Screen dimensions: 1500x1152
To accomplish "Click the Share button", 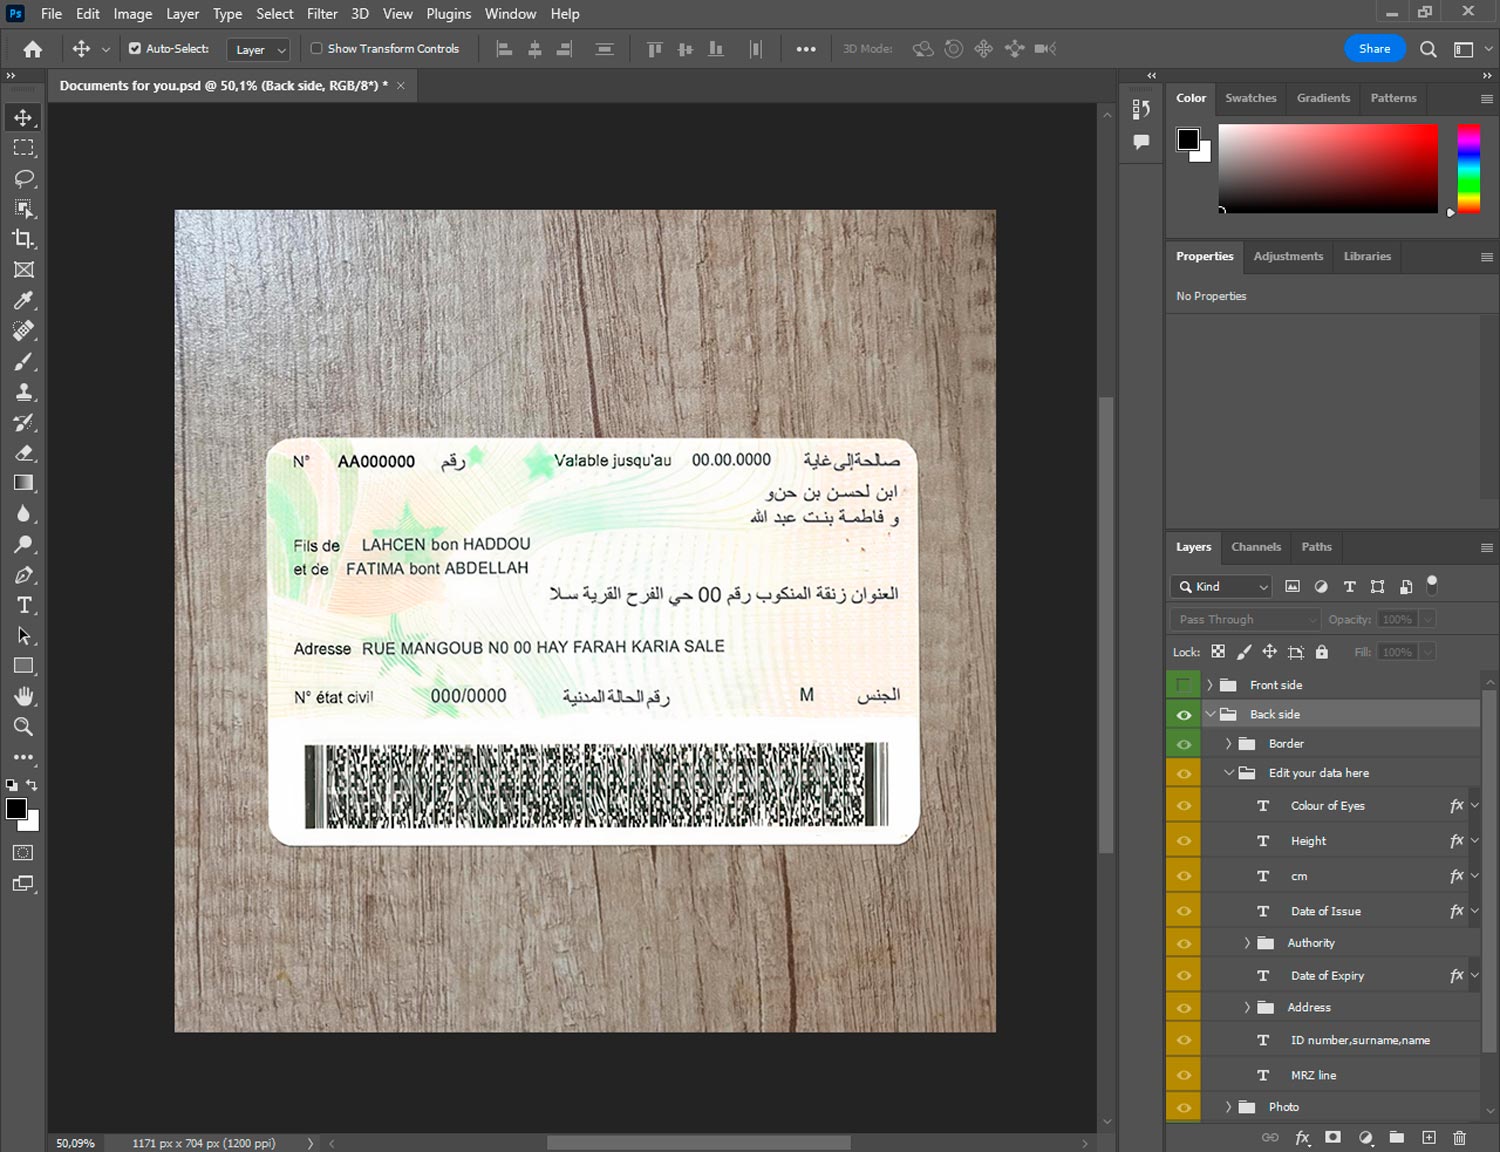I will point(1374,48).
